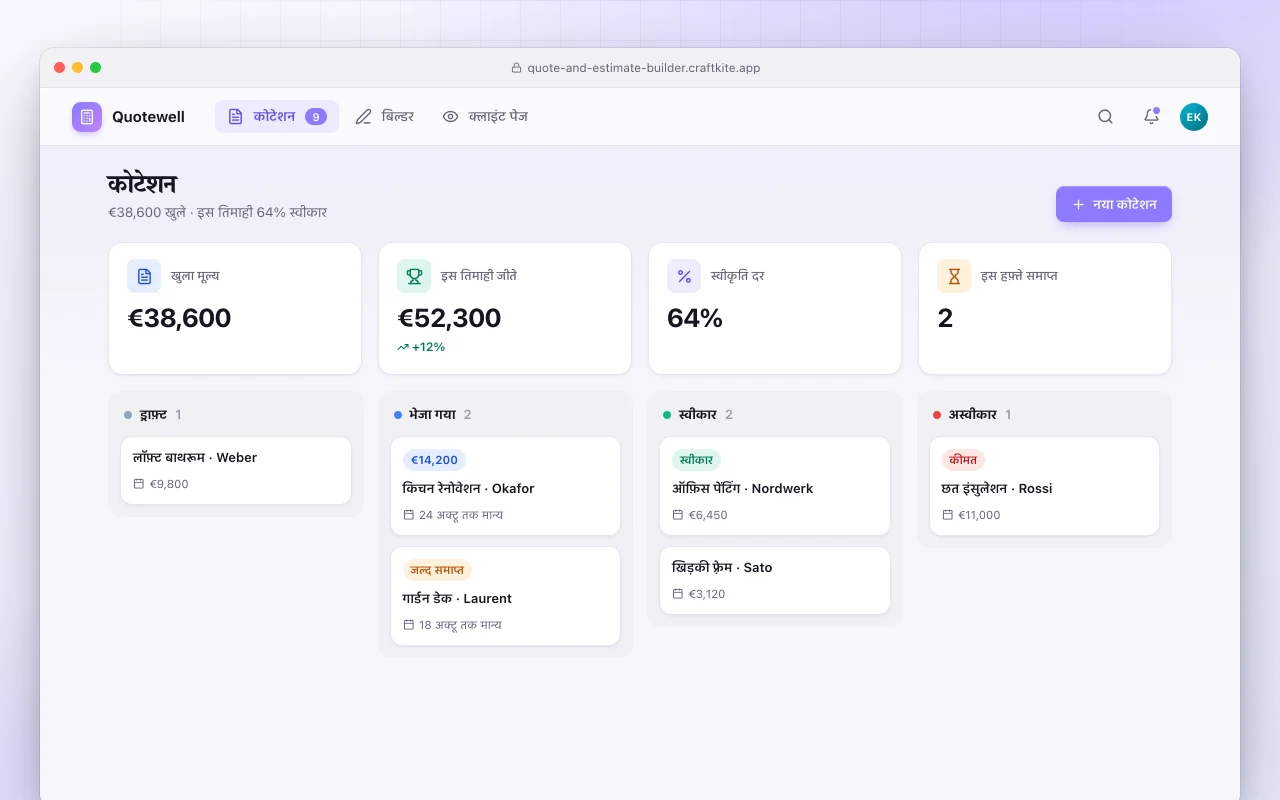Click the calendar icon beside €9,800
The width and height of the screenshot is (1280, 800).
tap(139, 484)
